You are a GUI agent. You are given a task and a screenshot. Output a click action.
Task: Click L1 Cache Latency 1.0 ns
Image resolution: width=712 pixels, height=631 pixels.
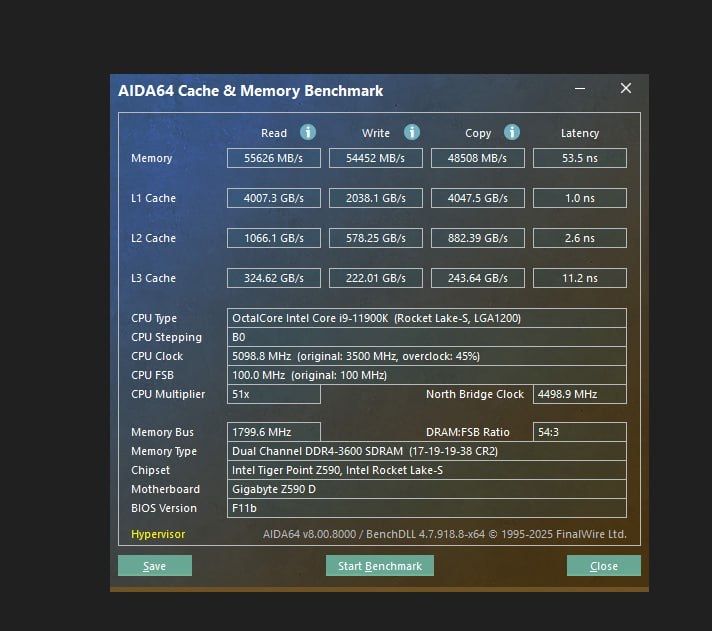click(x=580, y=198)
